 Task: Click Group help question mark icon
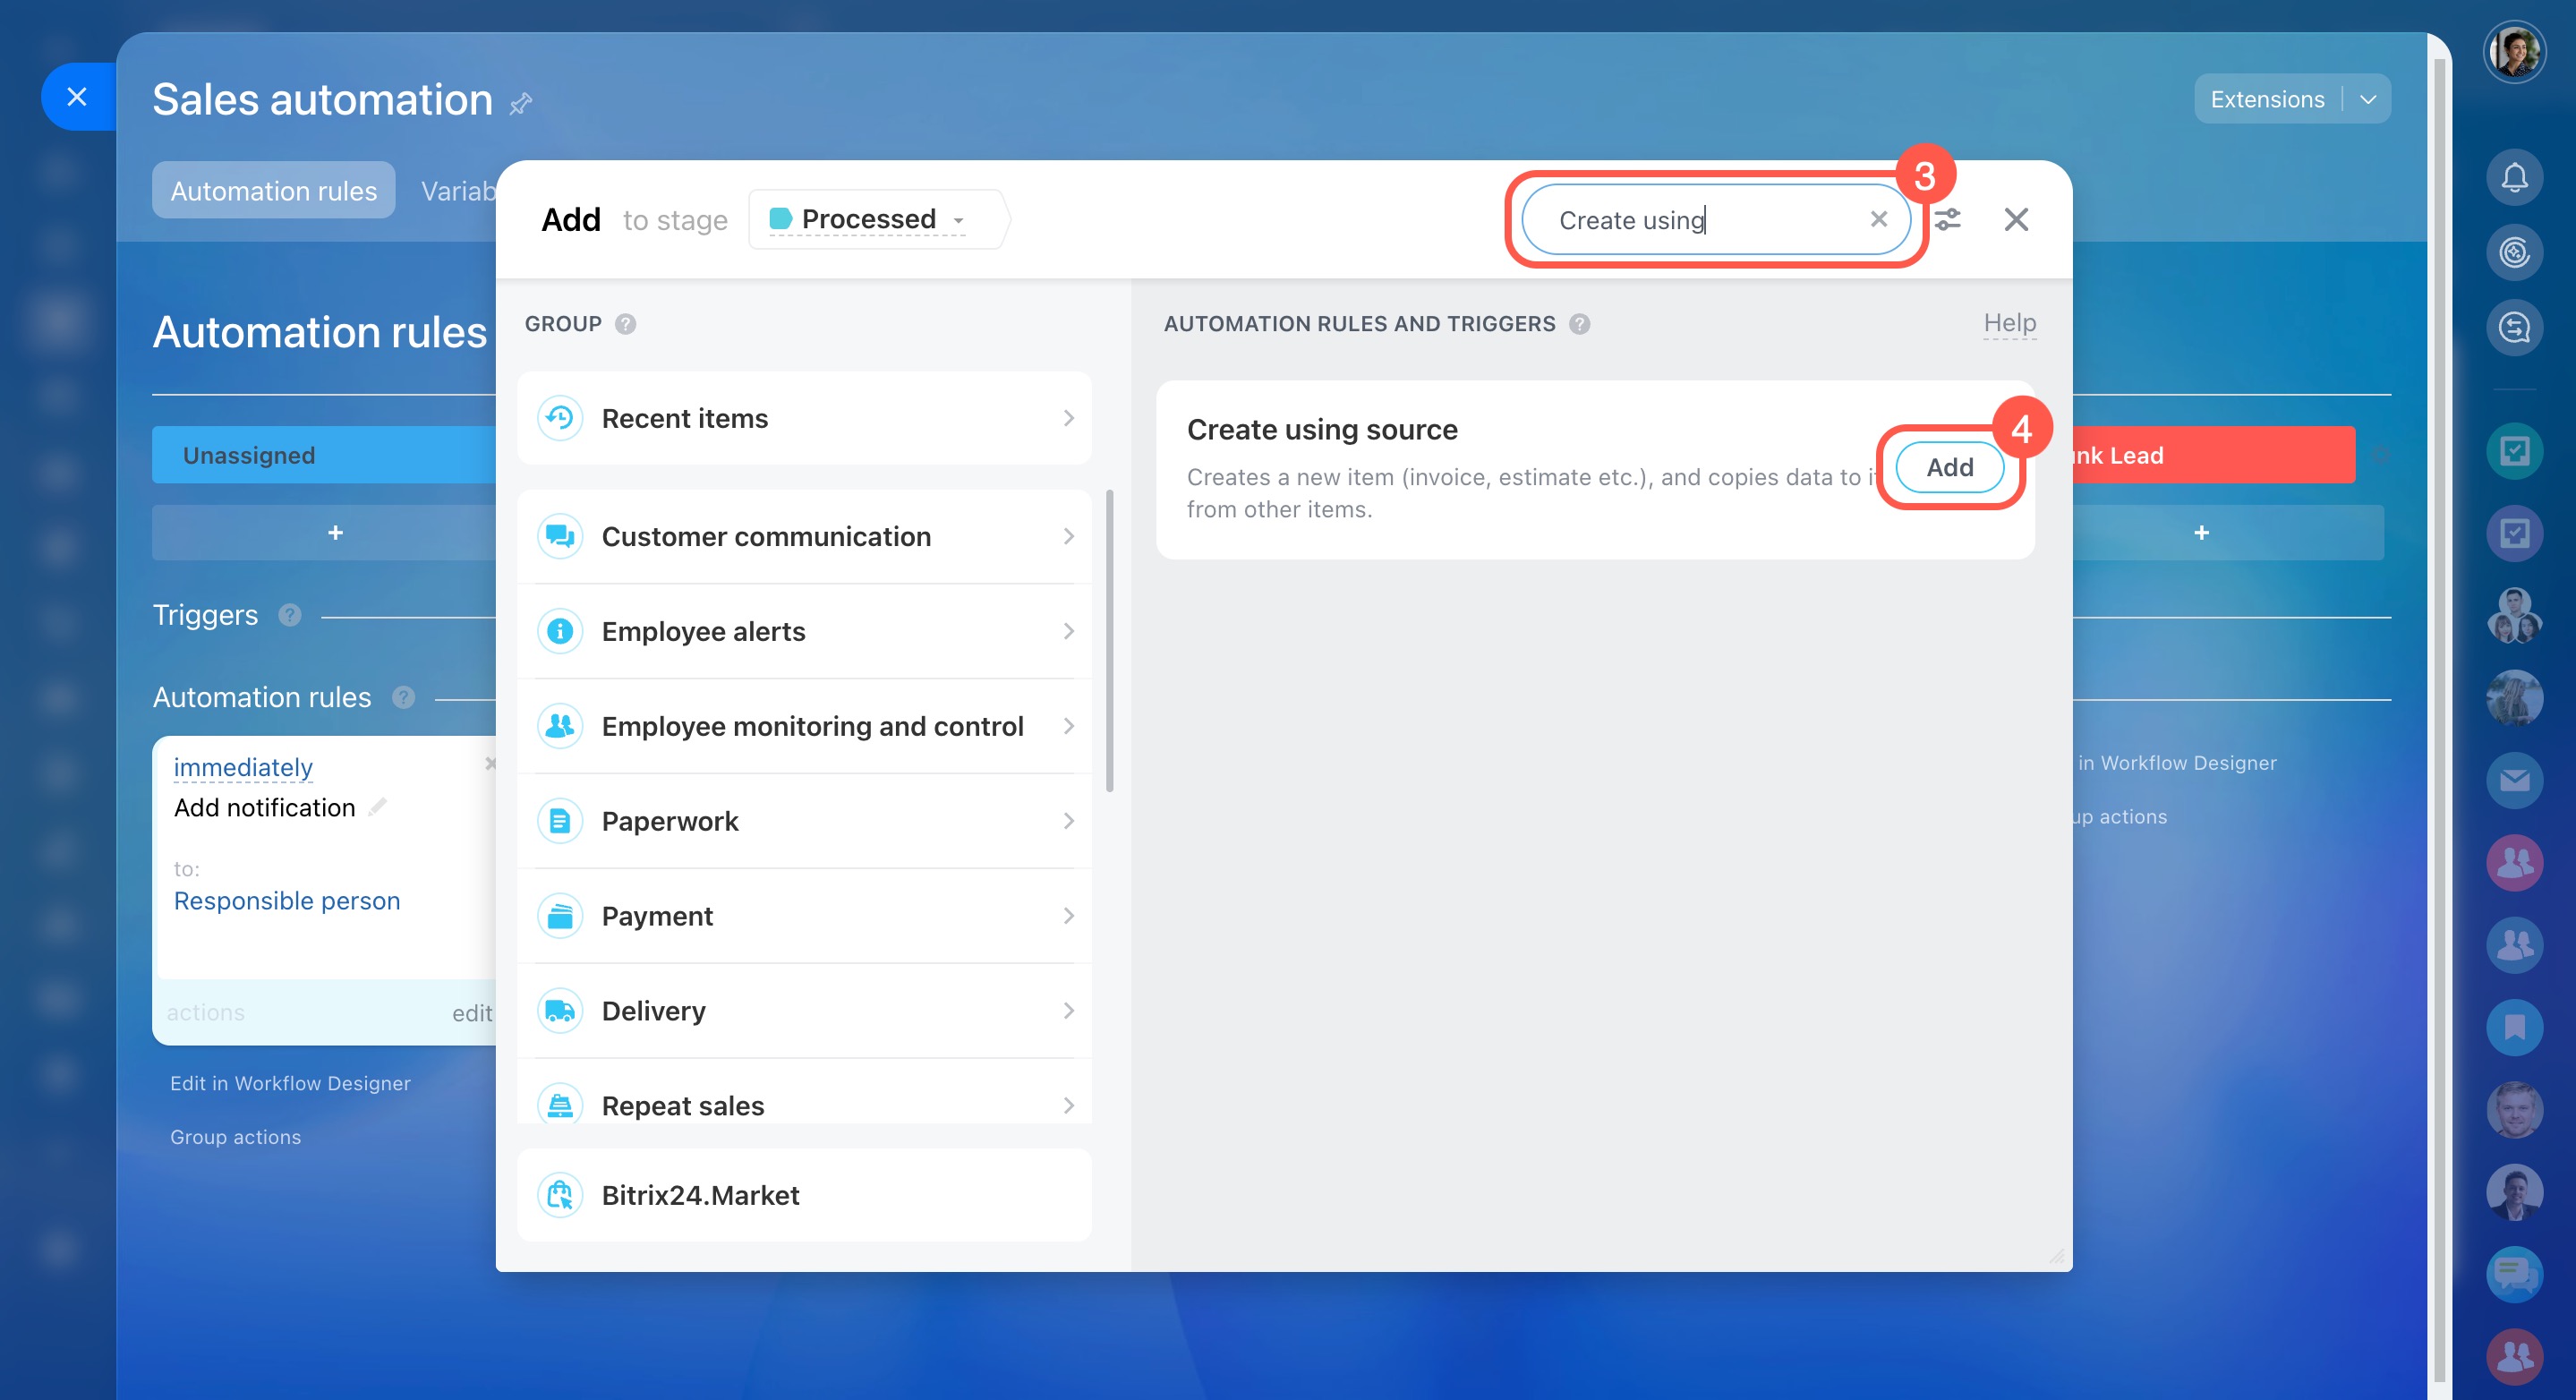coord(625,324)
